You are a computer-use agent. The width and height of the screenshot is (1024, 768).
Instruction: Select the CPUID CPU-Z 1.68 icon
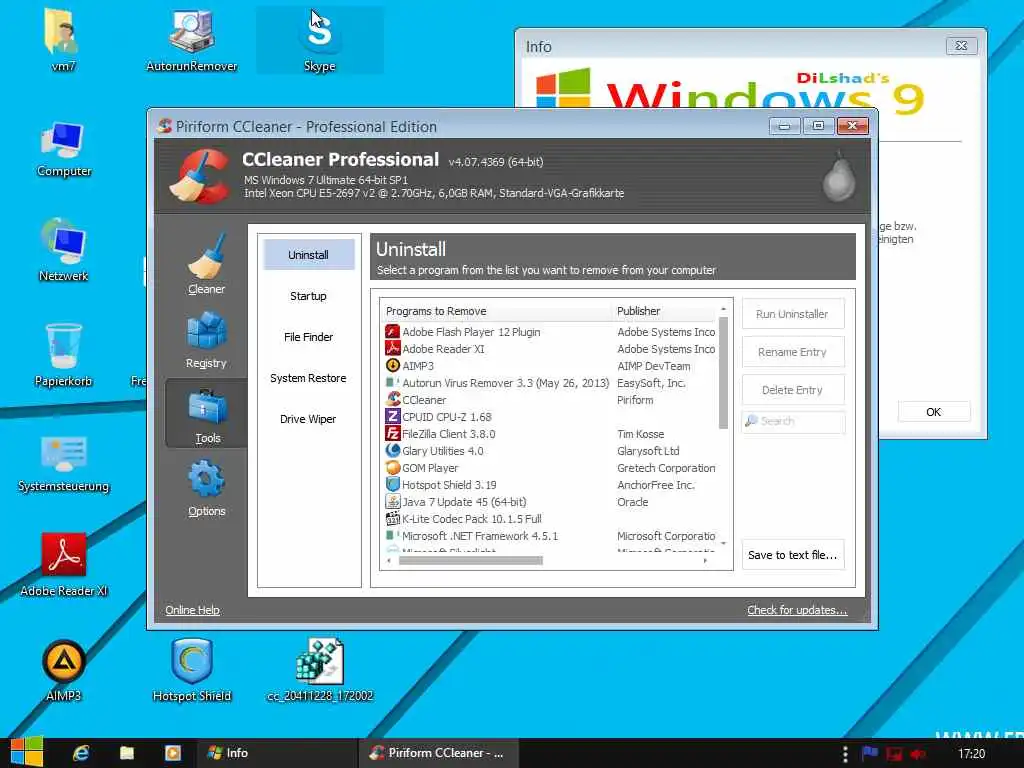392,417
